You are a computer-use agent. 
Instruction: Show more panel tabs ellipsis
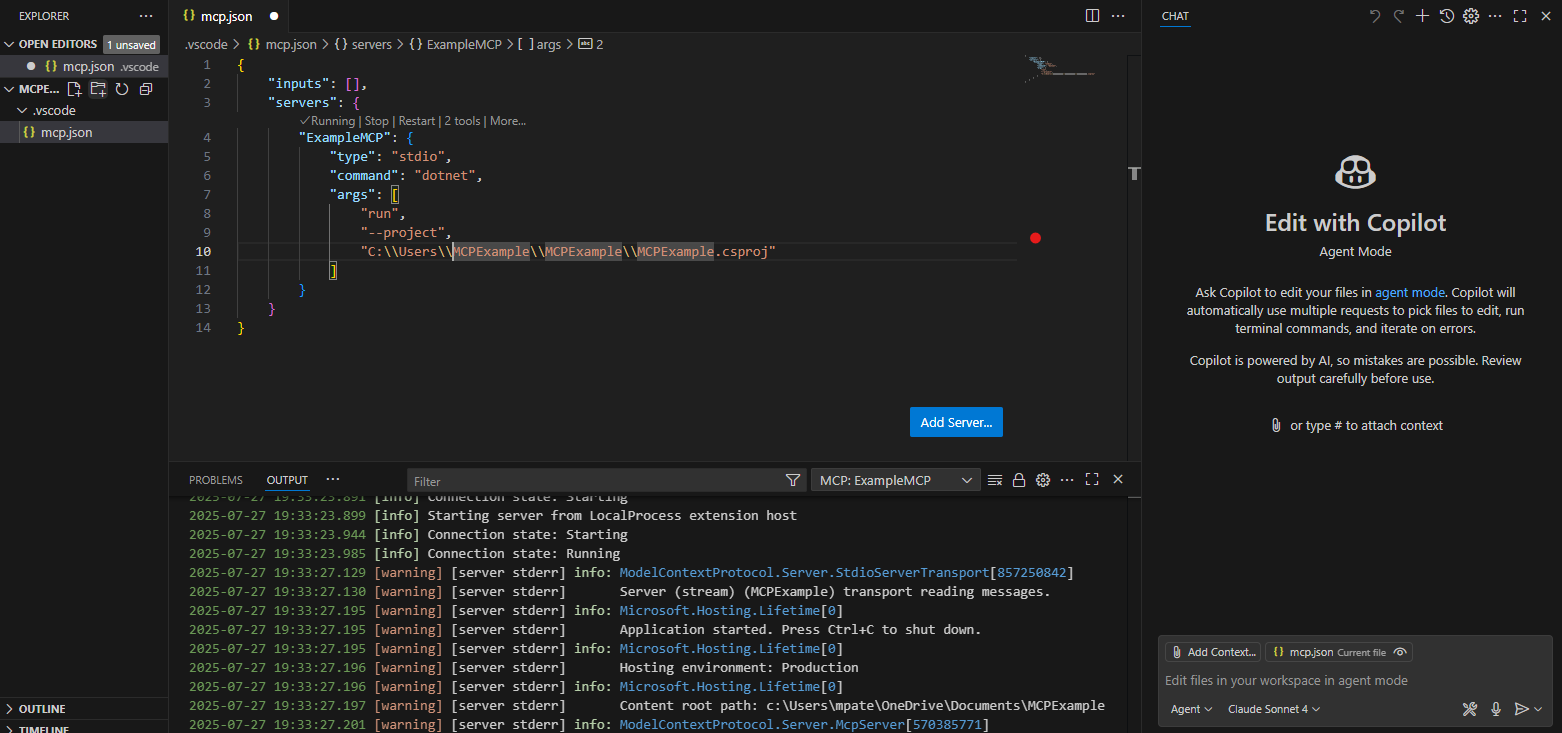(333, 480)
